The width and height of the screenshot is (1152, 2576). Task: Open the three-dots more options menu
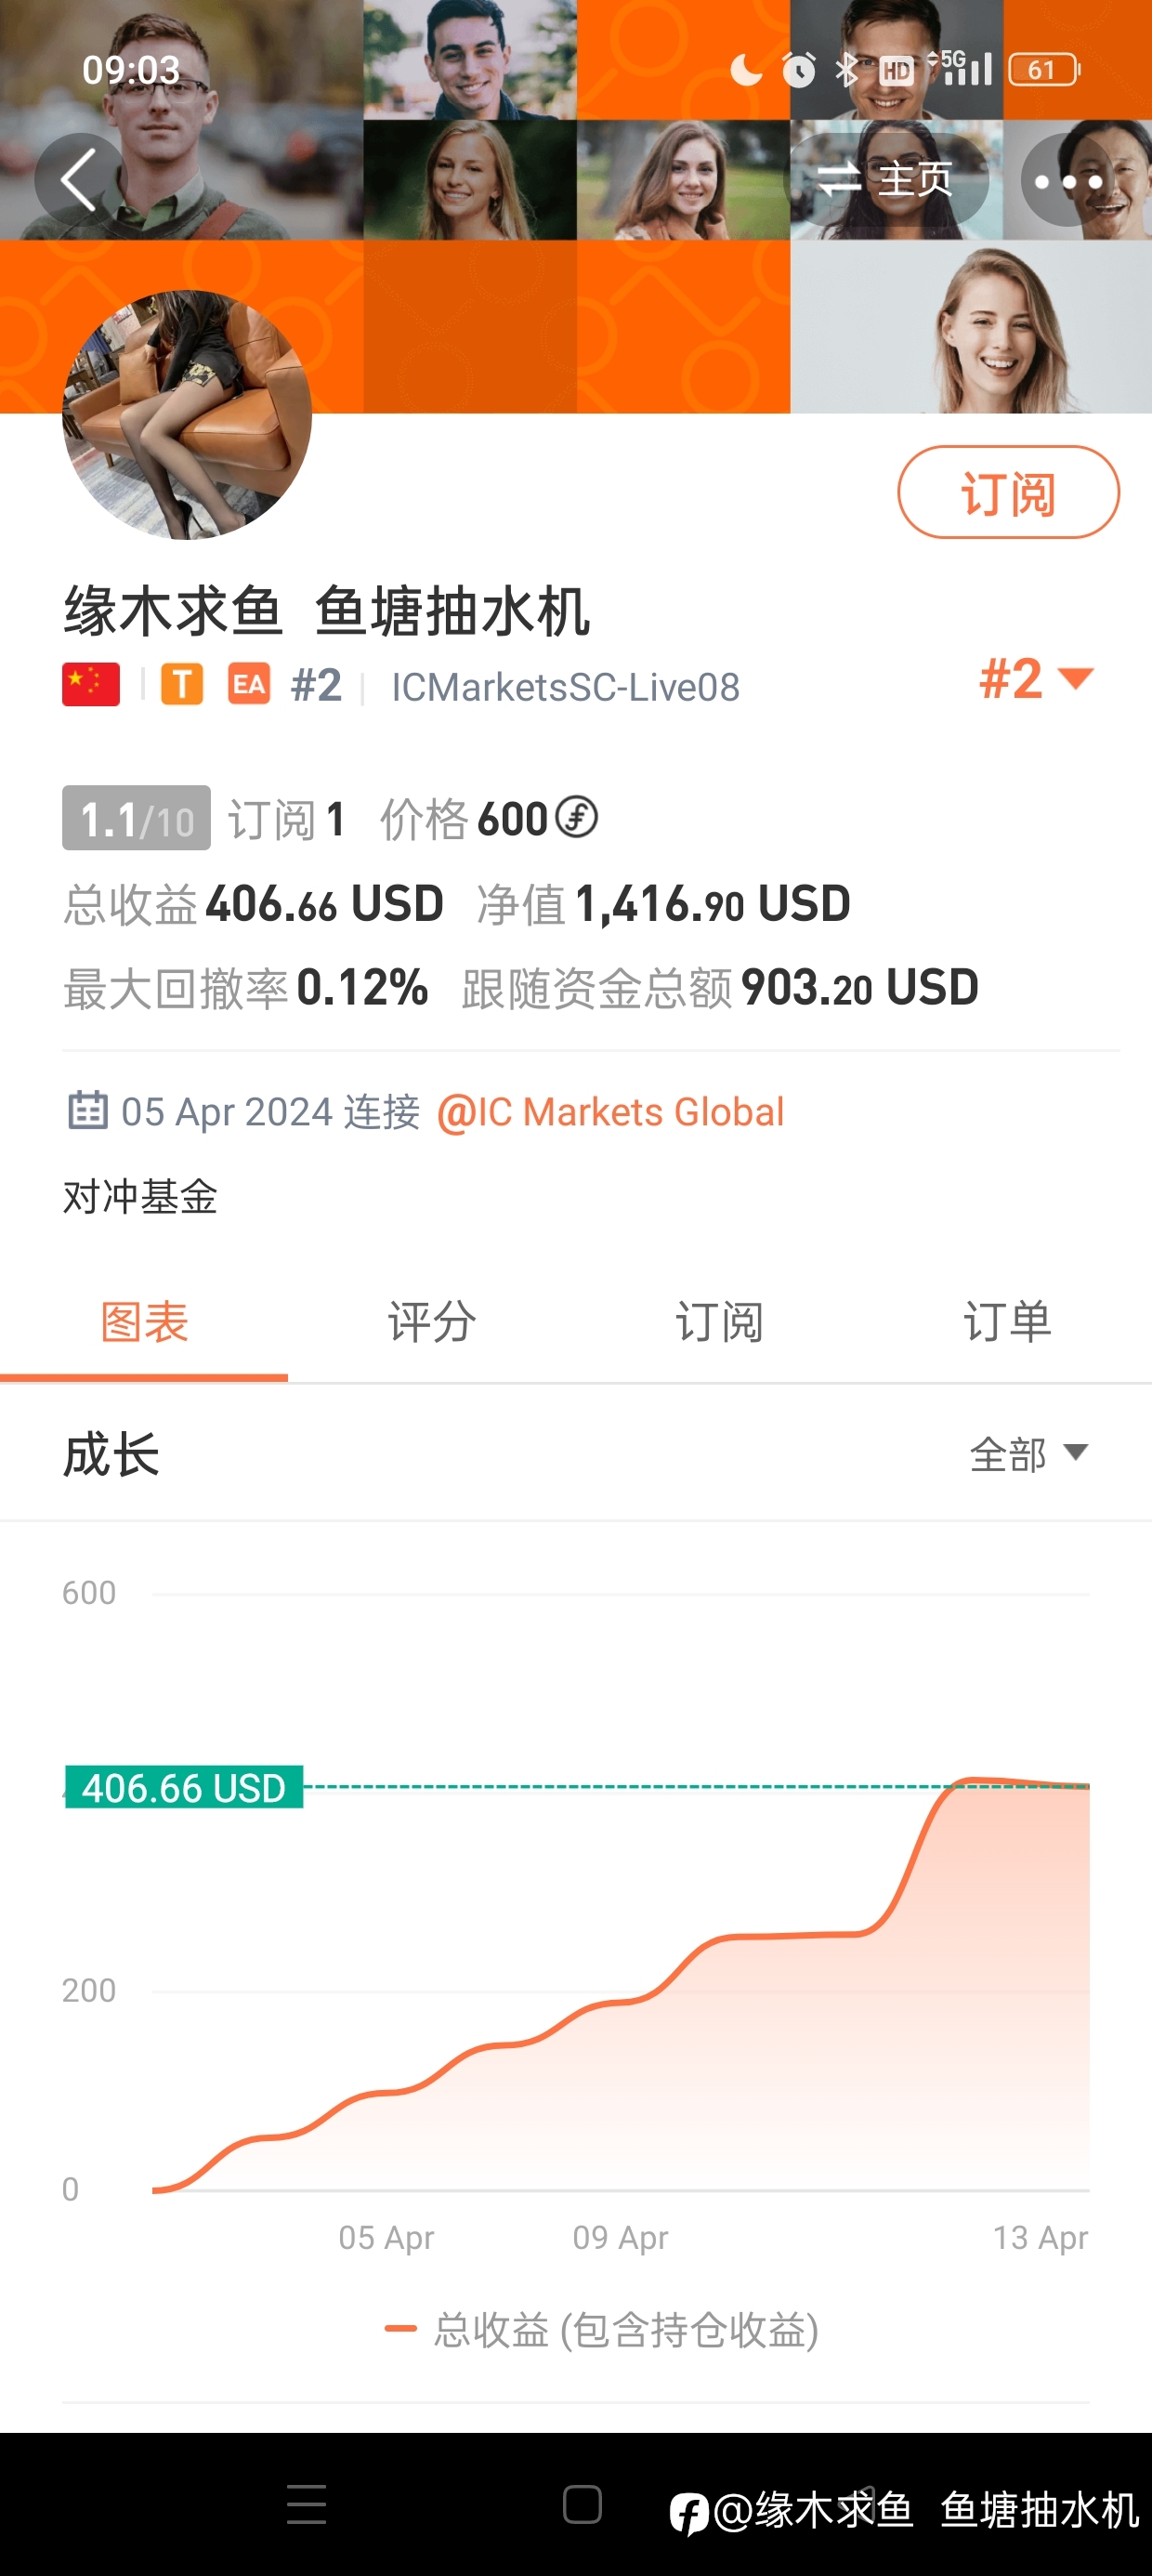tap(1068, 181)
